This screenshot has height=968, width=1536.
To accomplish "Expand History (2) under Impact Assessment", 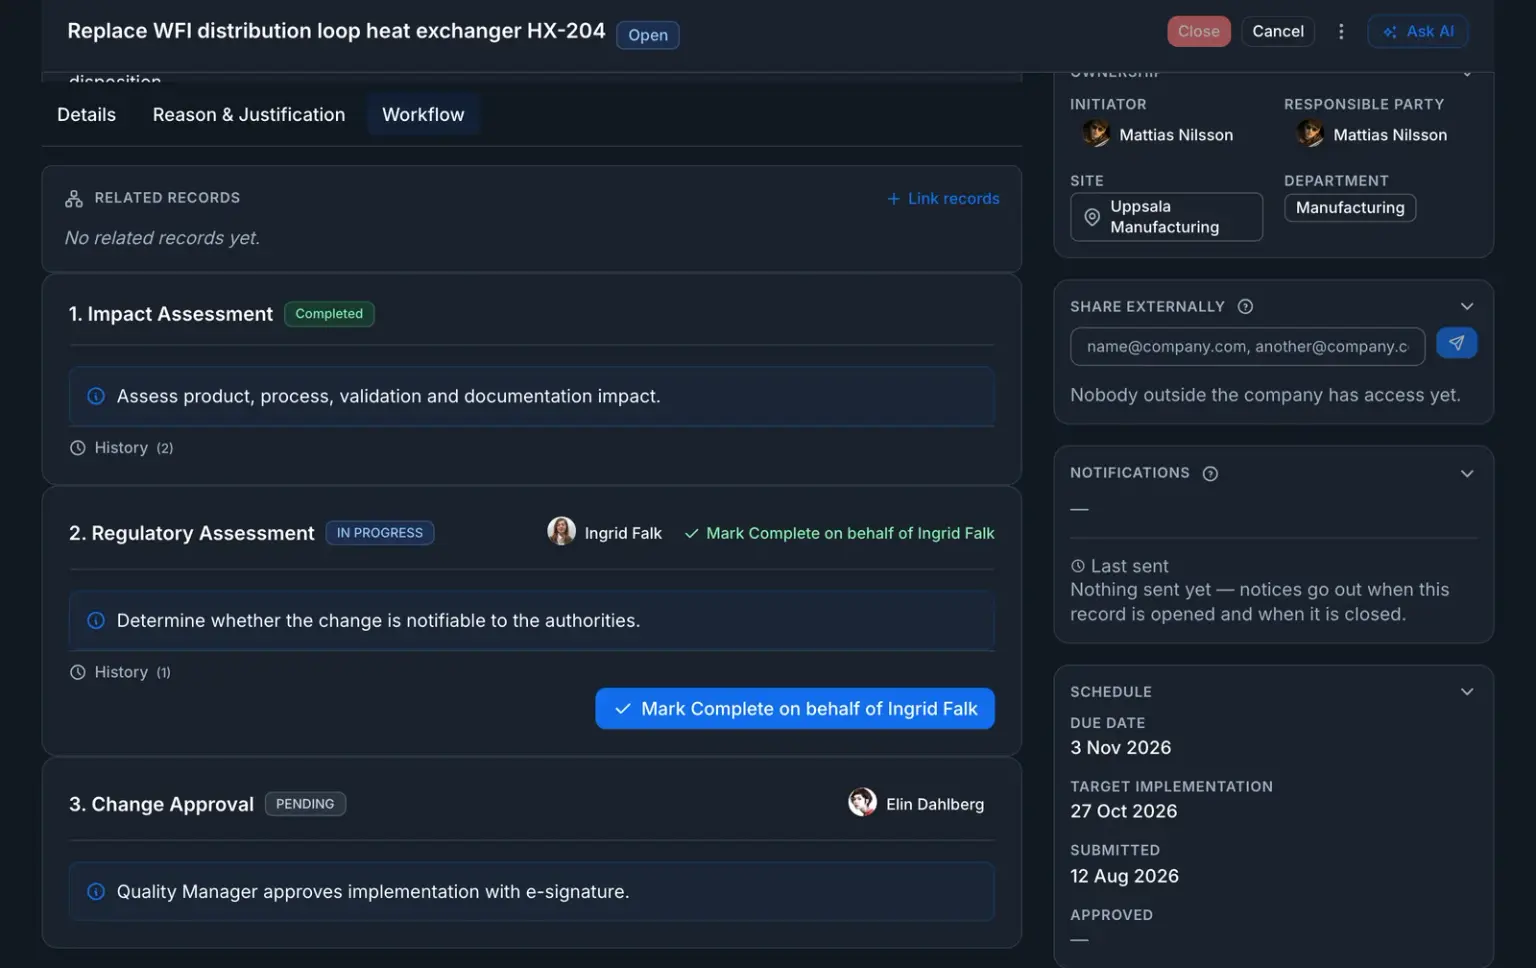I will point(121,448).
